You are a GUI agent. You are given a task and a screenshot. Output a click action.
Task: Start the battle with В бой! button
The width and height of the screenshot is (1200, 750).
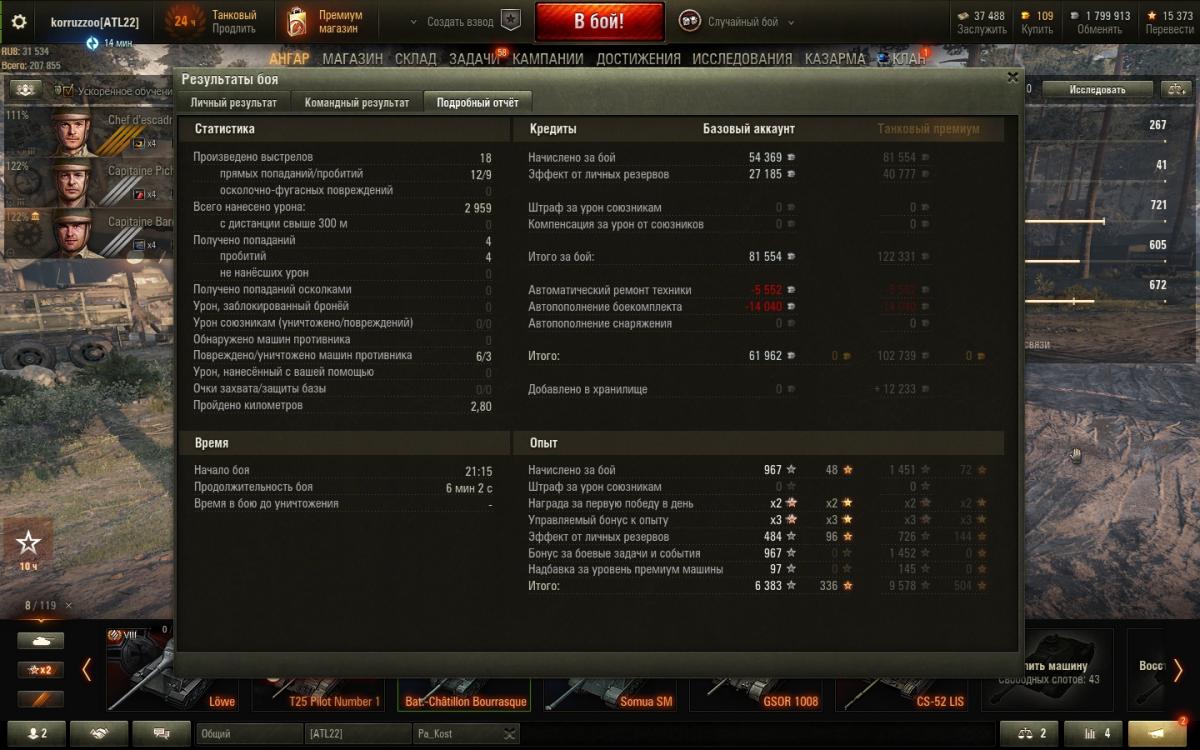(x=599, y=21)
